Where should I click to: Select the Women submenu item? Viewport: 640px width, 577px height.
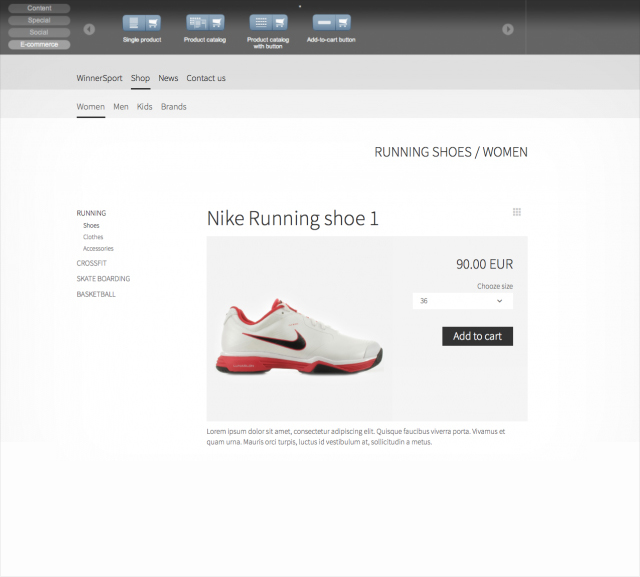click(x=91, y=107)
